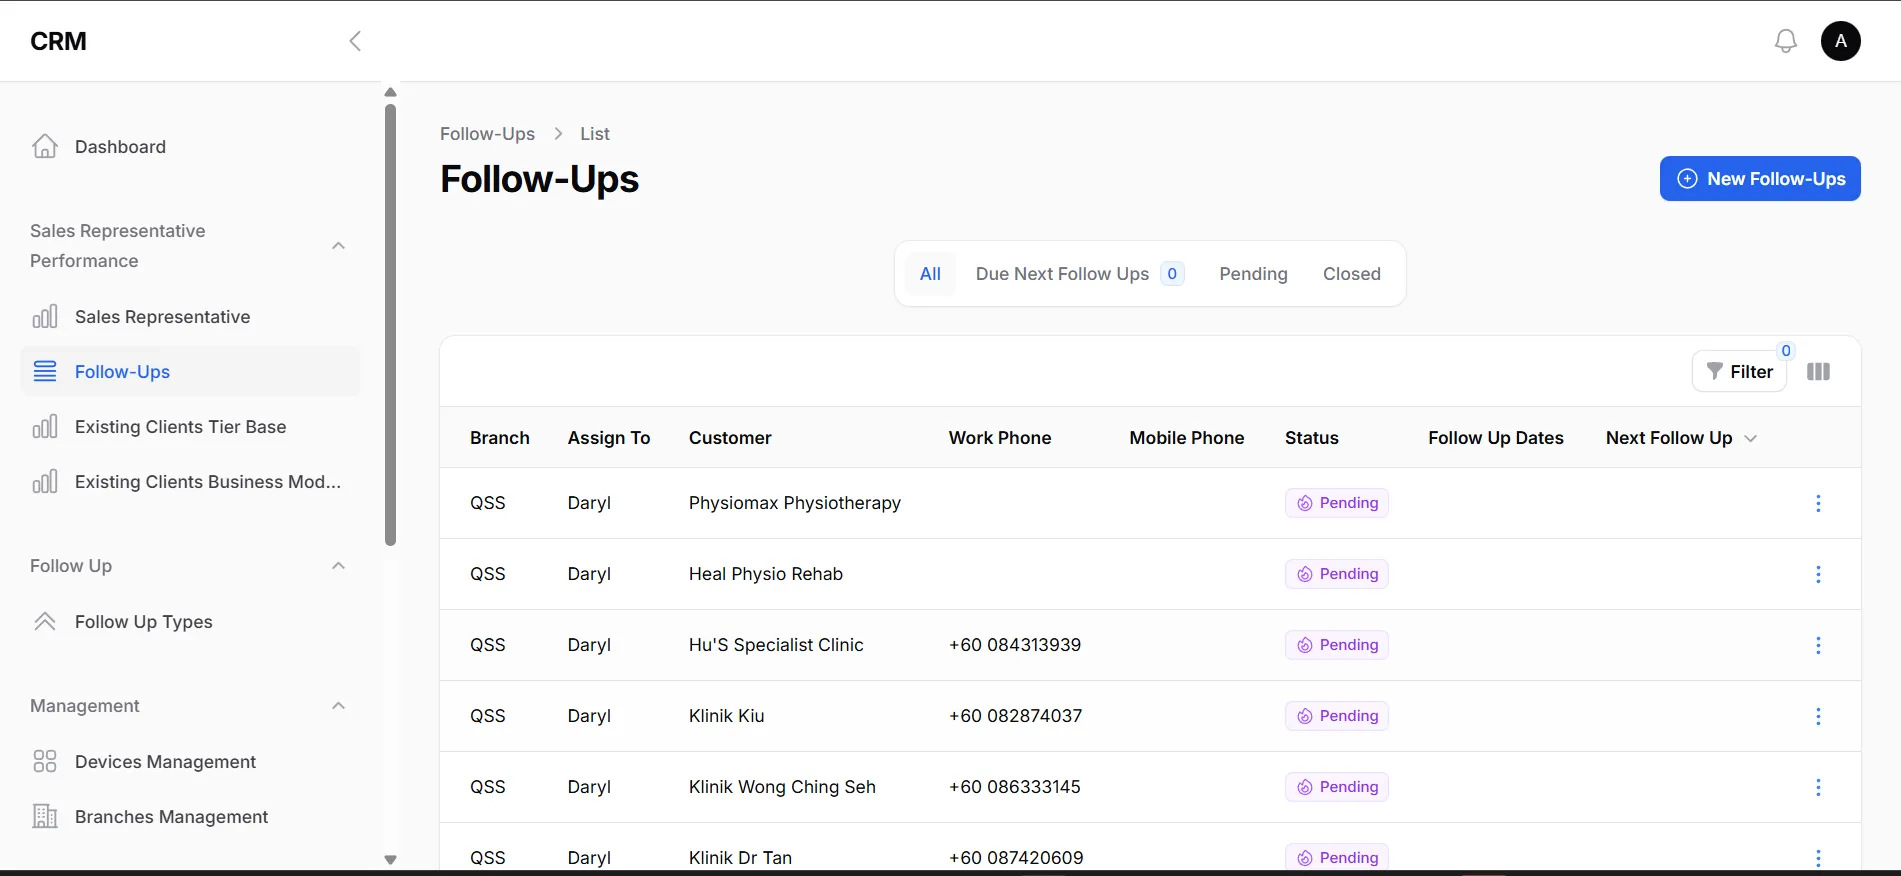The image size is (1901, 876).
Task: Click the sidebar scroll up arrow
Action: [390, 92]
